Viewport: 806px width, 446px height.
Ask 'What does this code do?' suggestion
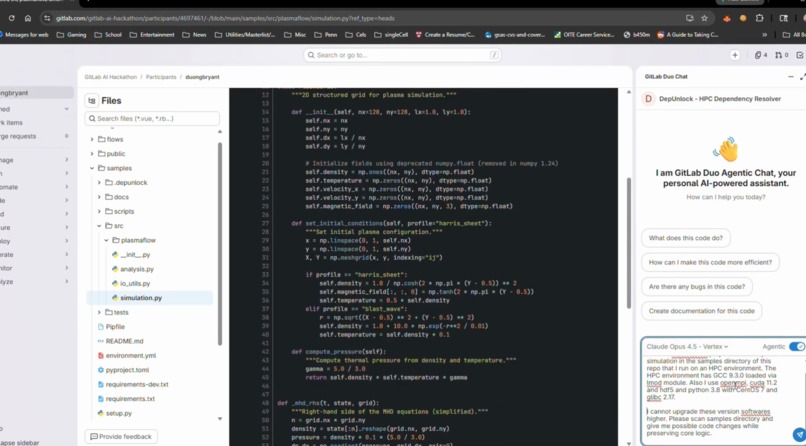(685, 238)
